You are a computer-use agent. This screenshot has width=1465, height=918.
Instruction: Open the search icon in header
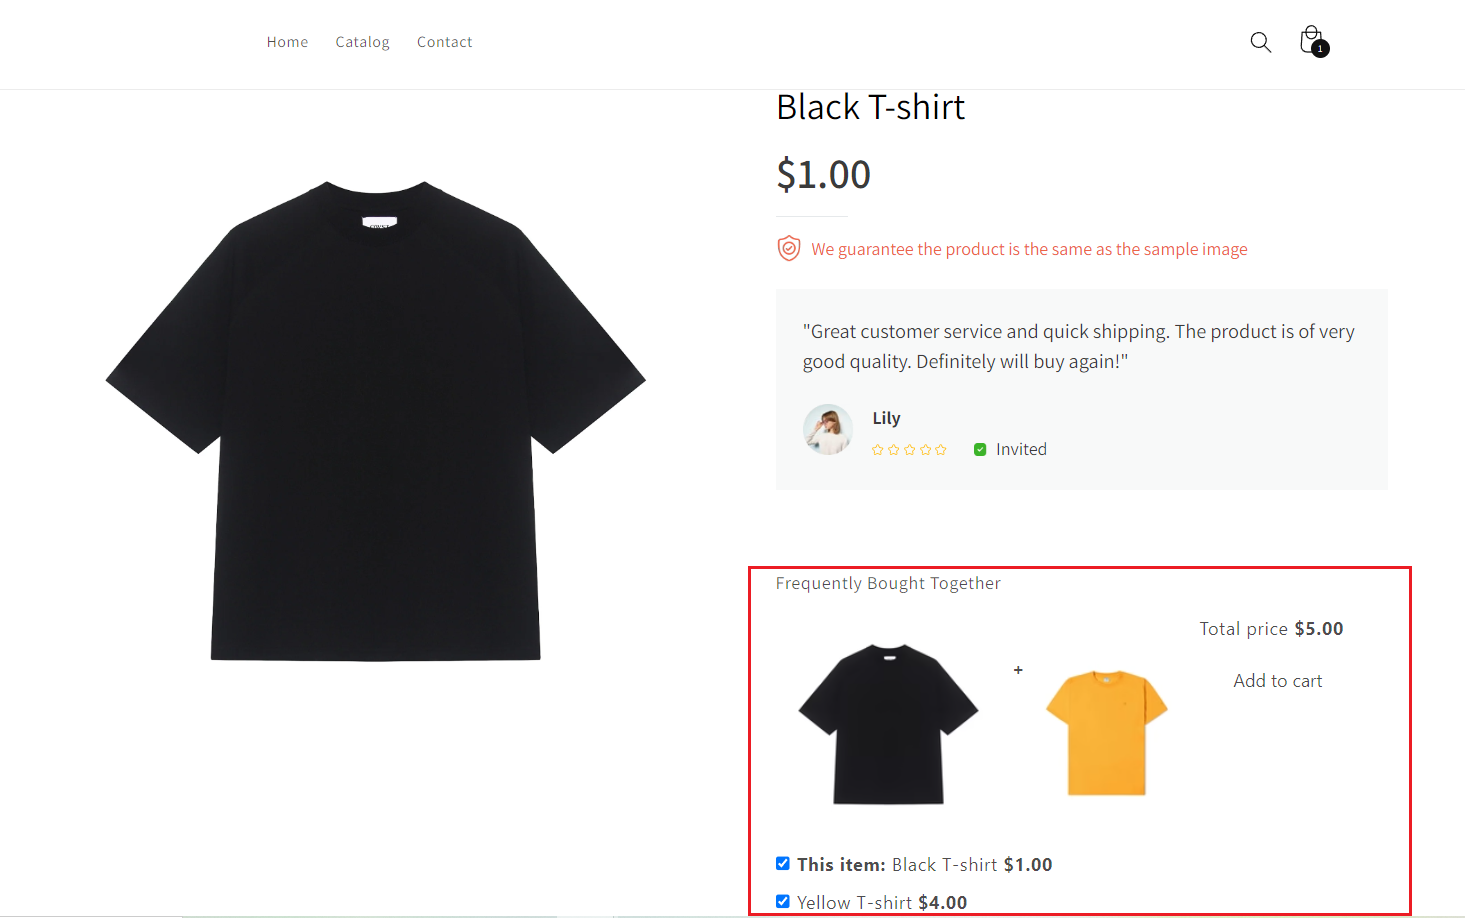coord(1260,42)
